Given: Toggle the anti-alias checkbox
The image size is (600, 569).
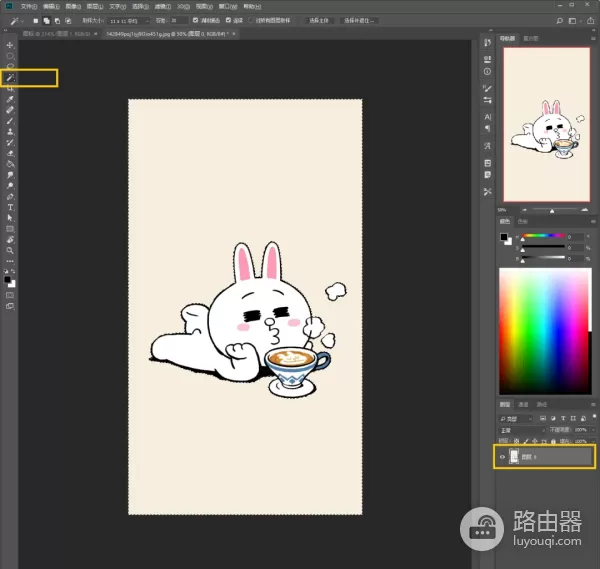Looking at the screenshot, I should click(194, 20).
